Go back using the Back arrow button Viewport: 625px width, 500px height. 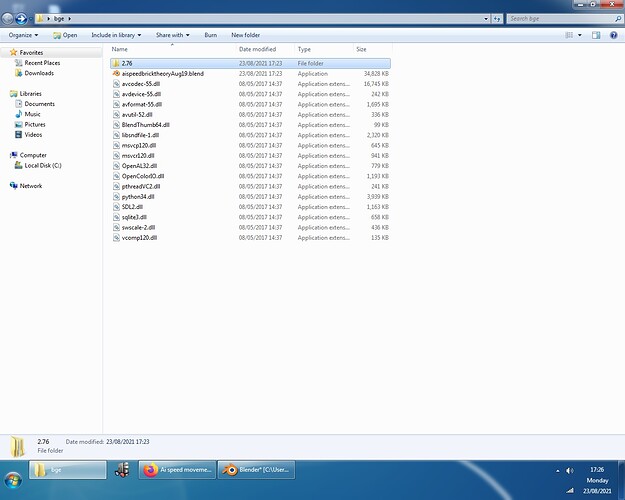pyautogui.click(x=8, y=18)
